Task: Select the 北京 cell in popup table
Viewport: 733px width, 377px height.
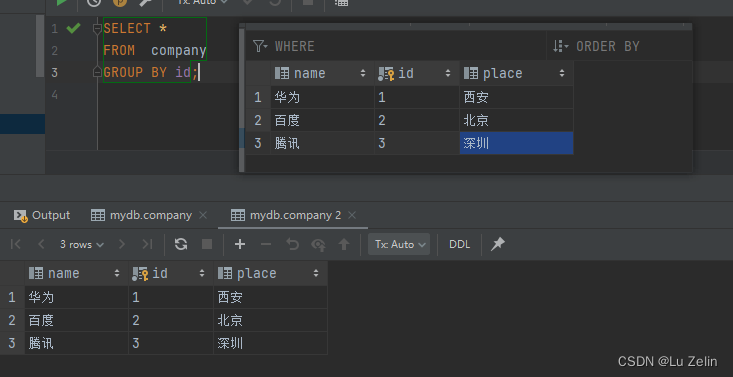Action: pyautogui.click(x=516, y=120)
